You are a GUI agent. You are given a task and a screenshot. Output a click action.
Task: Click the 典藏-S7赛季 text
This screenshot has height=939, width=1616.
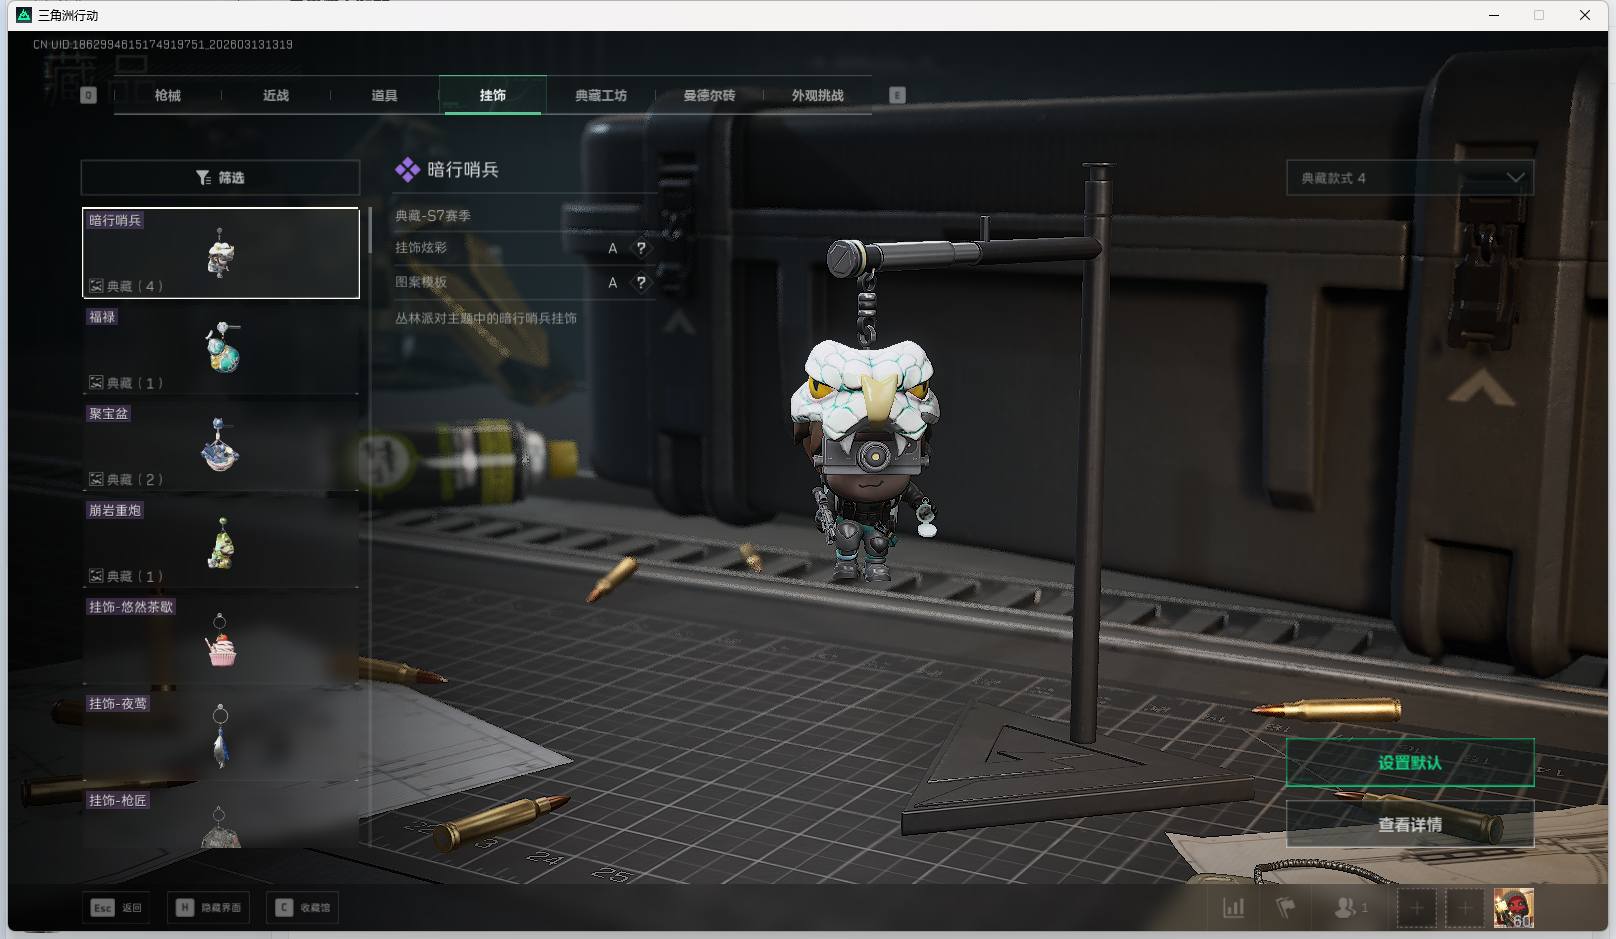(433, 215)
